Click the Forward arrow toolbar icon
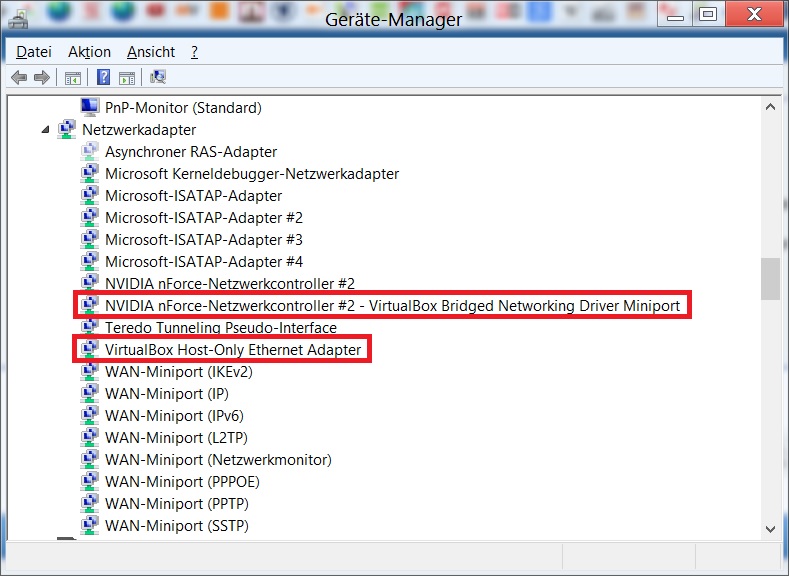 42,77
